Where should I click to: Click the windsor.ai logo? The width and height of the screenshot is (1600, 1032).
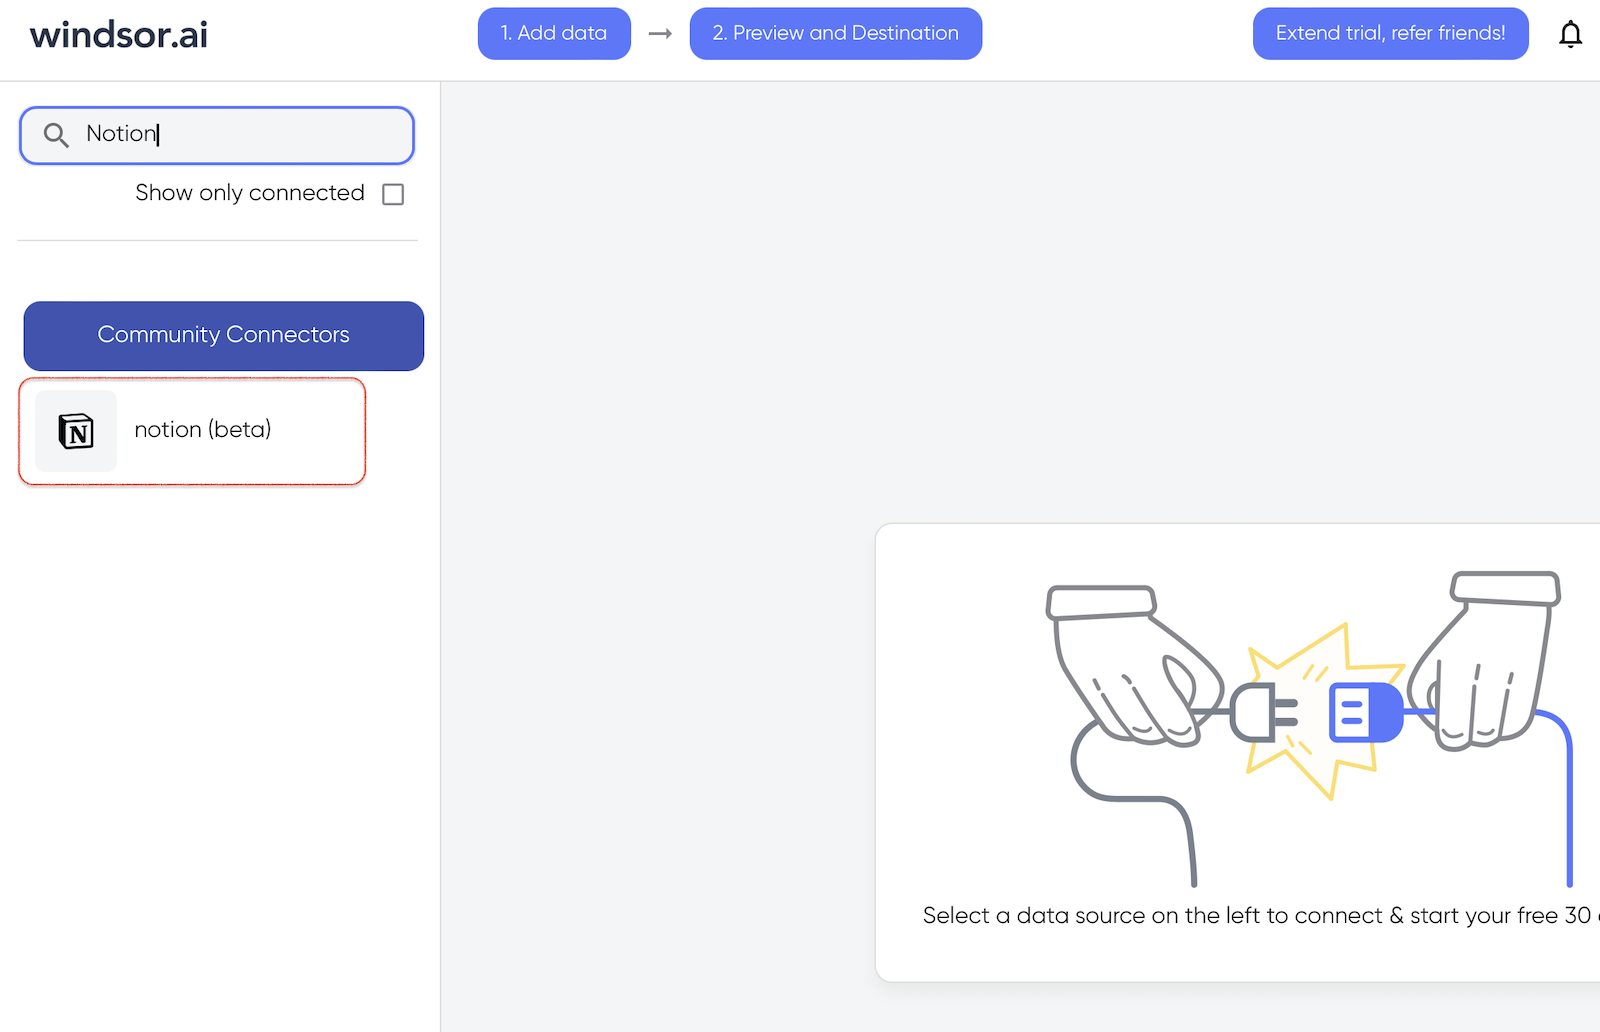pyautogui.click(x=119, y=35)
